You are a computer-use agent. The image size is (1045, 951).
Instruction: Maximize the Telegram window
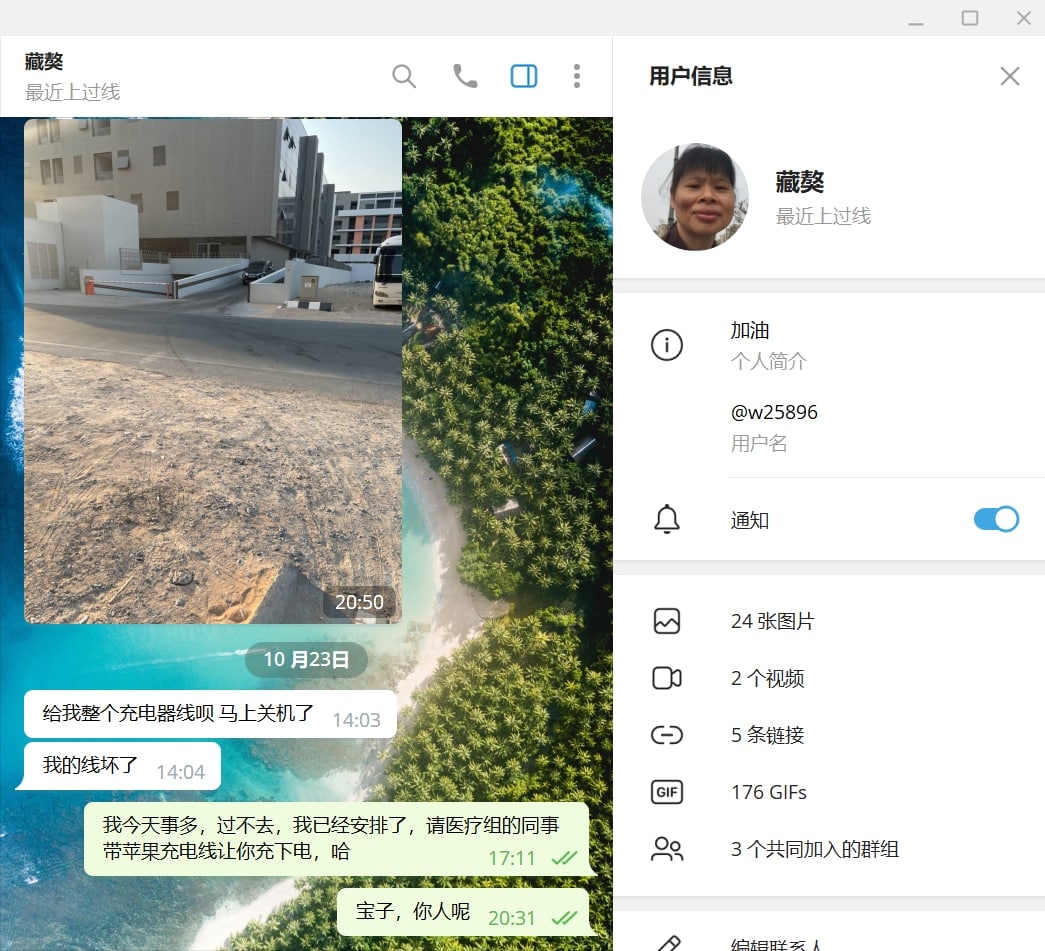pos(970,18)
